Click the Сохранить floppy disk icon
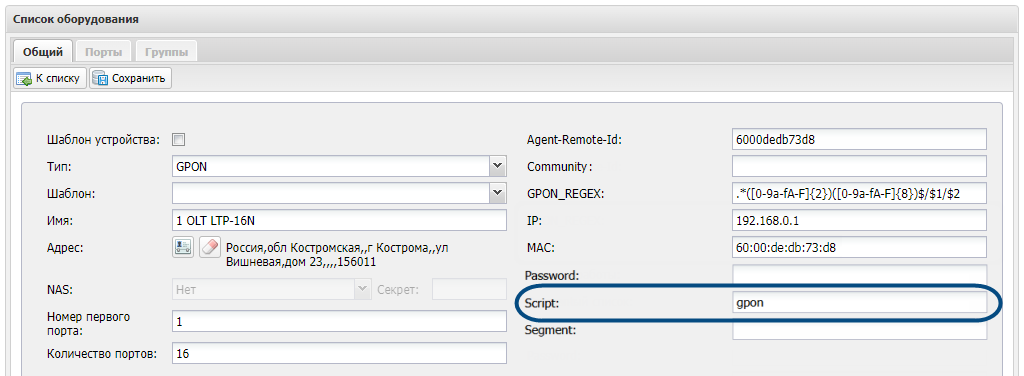The width and height of the screenshot is (1024, 376). (100, 79)
